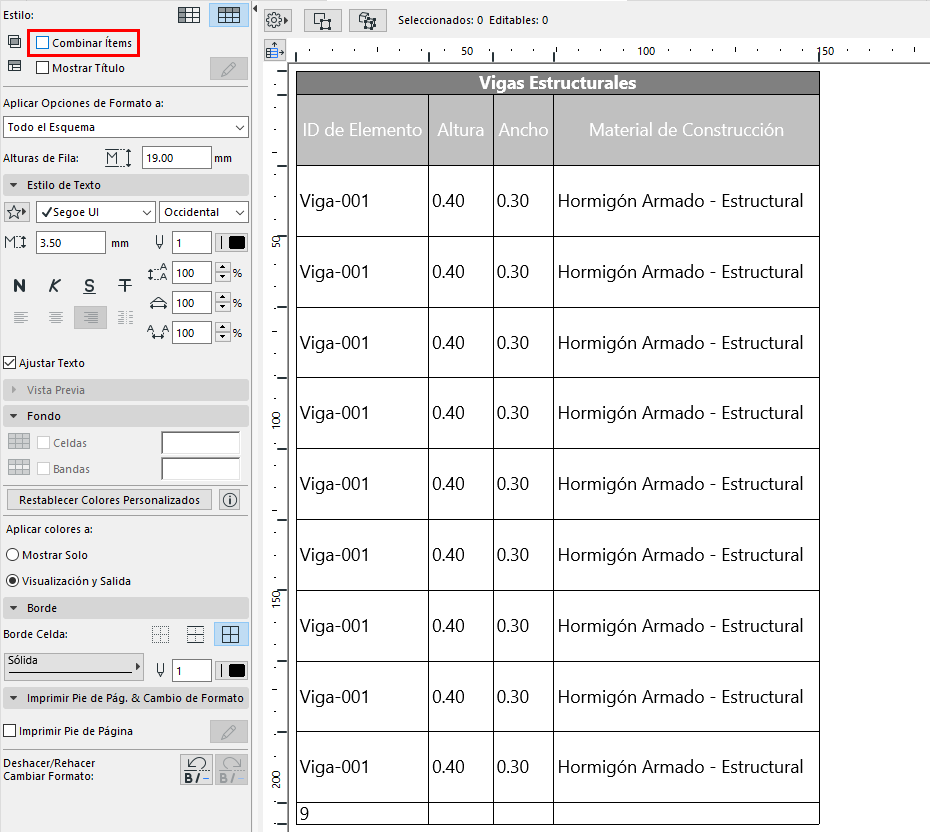Click the total cell showing 9
Screen dimensions: 930x832
pyautogui.click(x=362, y=814)
